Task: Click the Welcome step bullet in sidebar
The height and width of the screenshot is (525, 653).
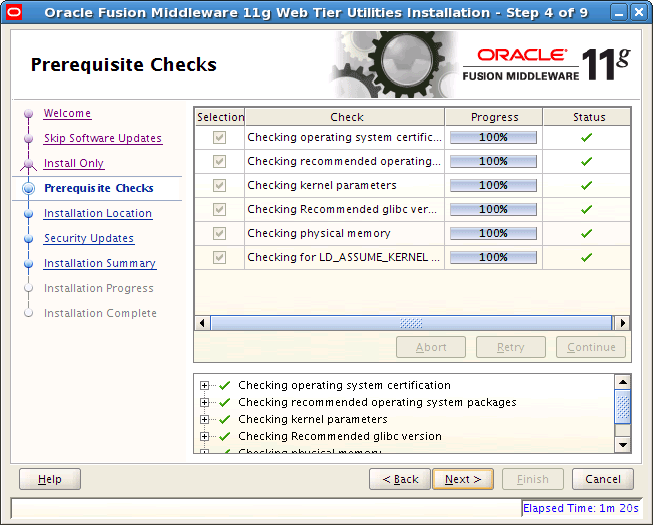Action: click(x=28, y=113)
